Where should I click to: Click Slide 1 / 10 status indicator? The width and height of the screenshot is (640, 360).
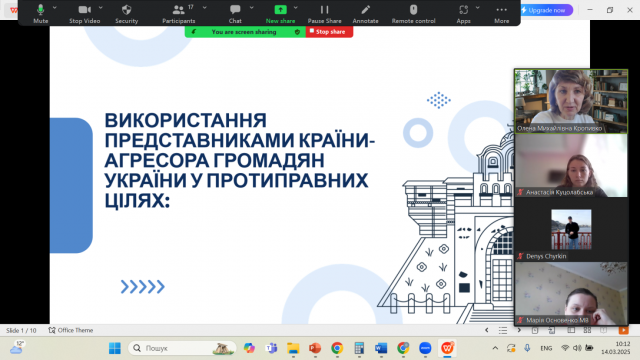[x=21, y=330]
